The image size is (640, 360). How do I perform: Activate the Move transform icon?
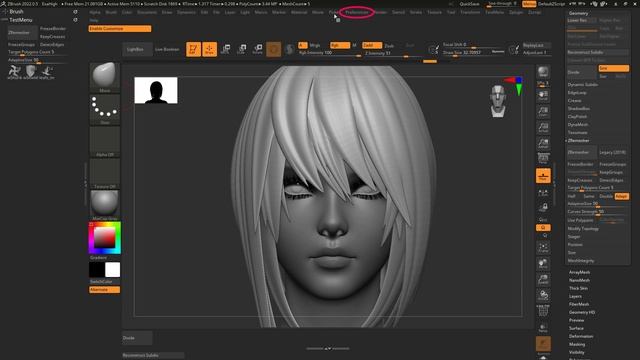click(x=225, y=49)
